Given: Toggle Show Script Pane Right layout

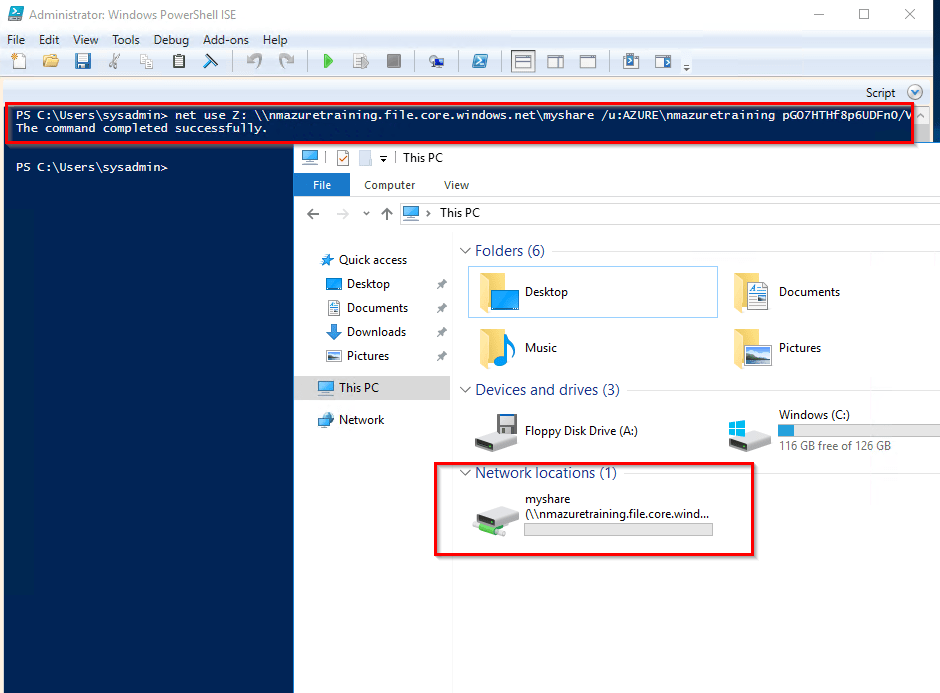Looking at the screenshot, I should (x=555, y=62).
